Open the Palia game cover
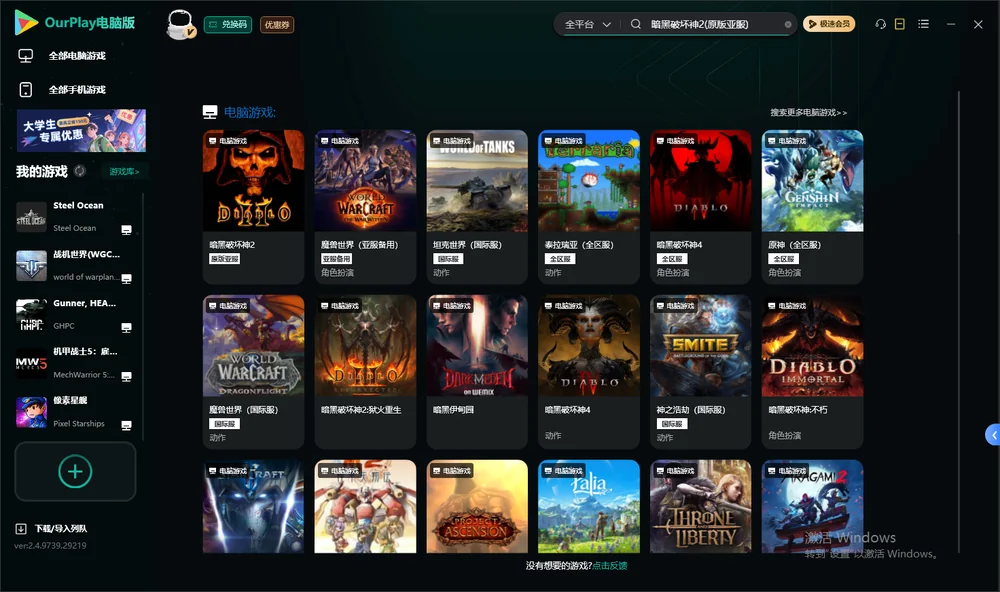The height and width of the screenshot is (592, 1000). click(589, 507)
